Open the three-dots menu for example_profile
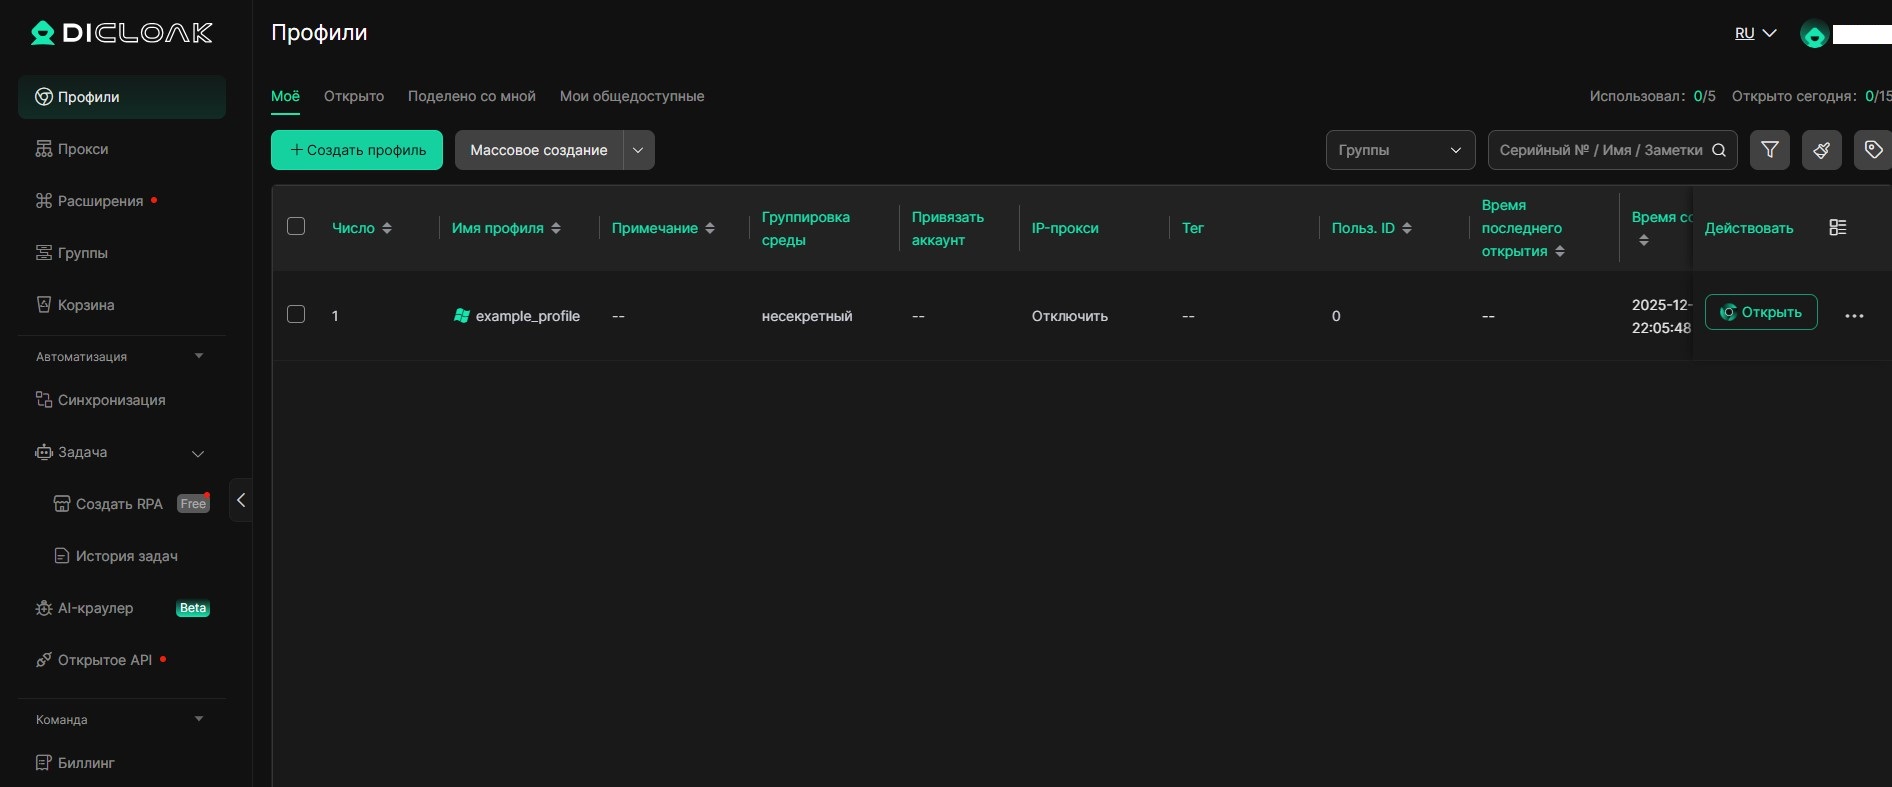1892x787 pixels. tap(1854, 316)
